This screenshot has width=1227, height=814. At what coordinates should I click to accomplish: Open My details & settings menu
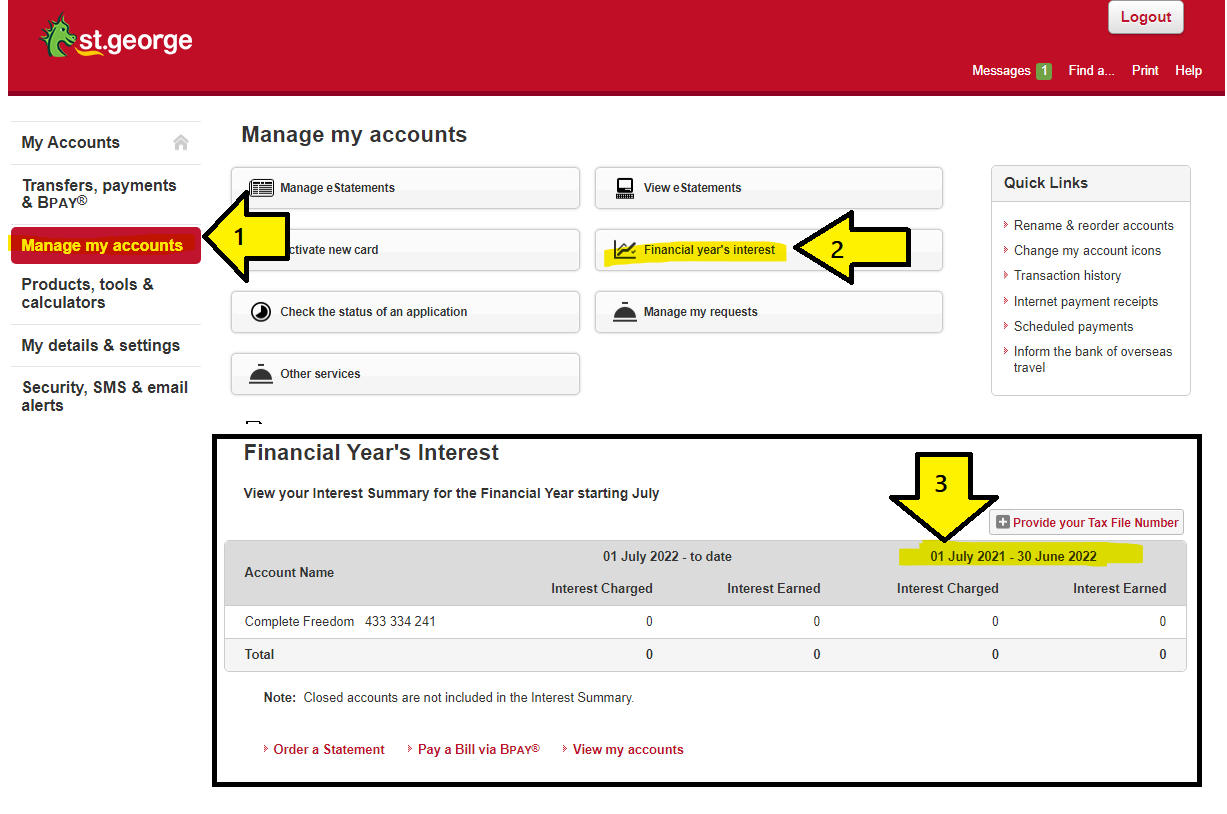coord(101,345)
